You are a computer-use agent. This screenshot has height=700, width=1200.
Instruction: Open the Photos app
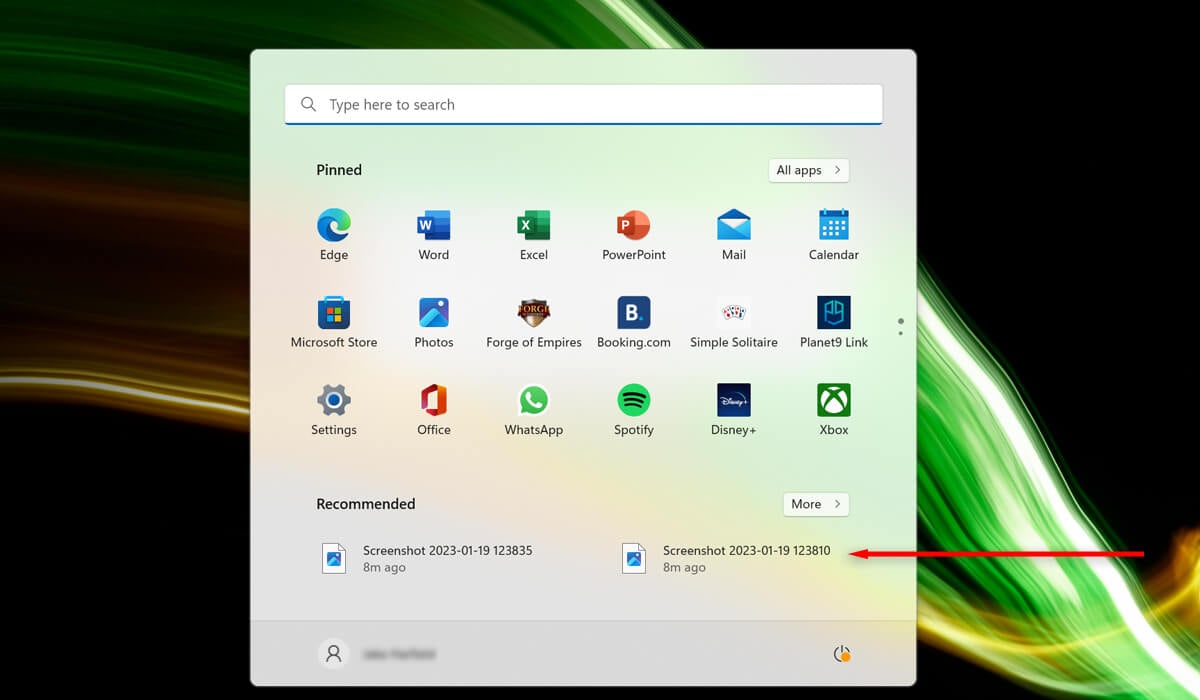pyautogui.click(x=434, y=313)
